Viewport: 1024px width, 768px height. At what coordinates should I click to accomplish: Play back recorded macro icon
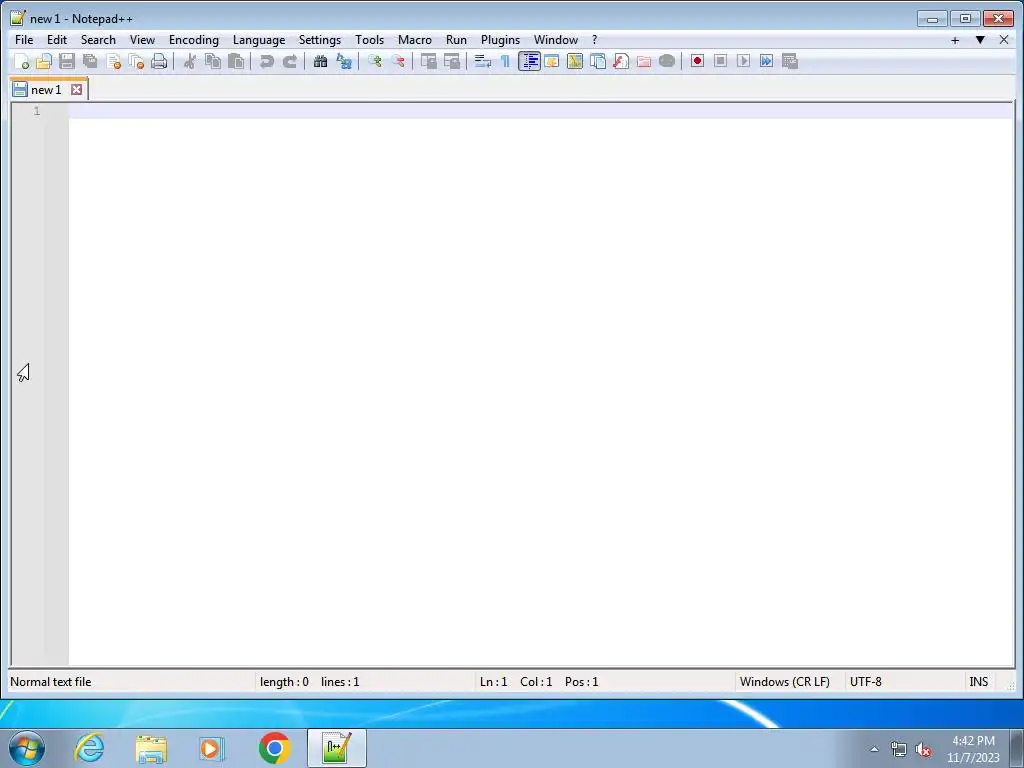click(743, 61)
